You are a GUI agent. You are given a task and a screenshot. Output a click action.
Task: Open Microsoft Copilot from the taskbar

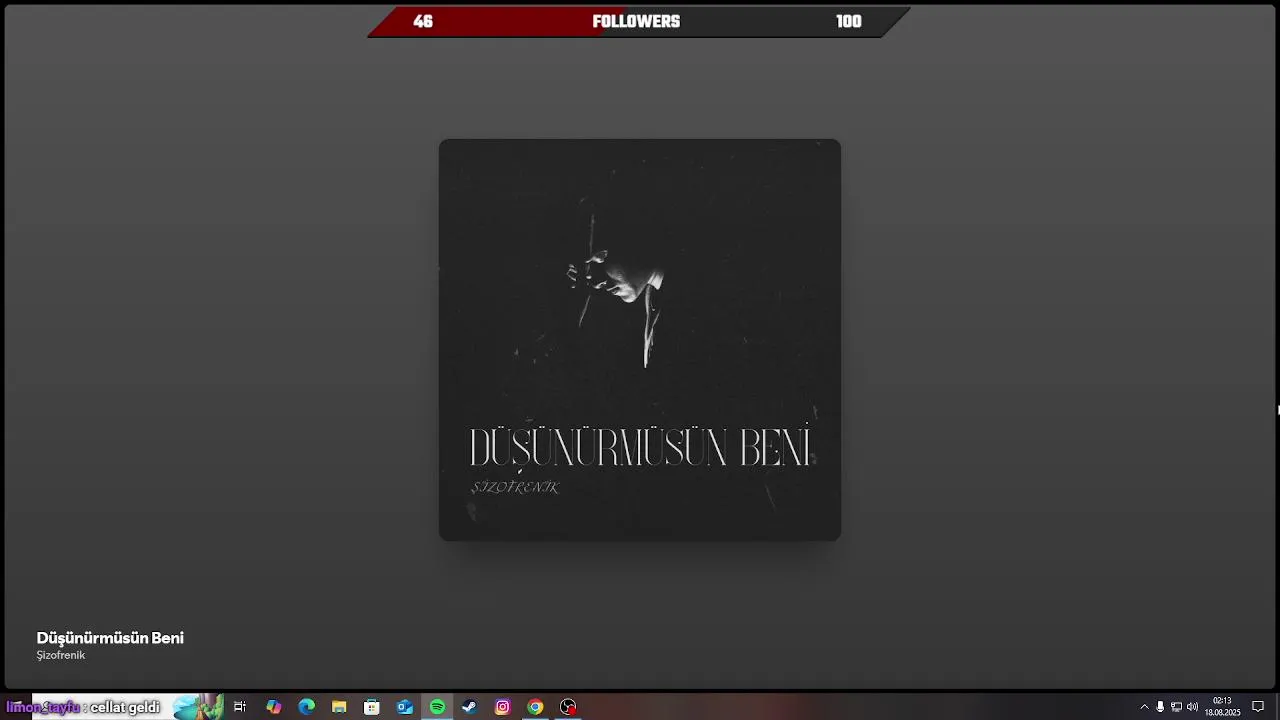273,707
